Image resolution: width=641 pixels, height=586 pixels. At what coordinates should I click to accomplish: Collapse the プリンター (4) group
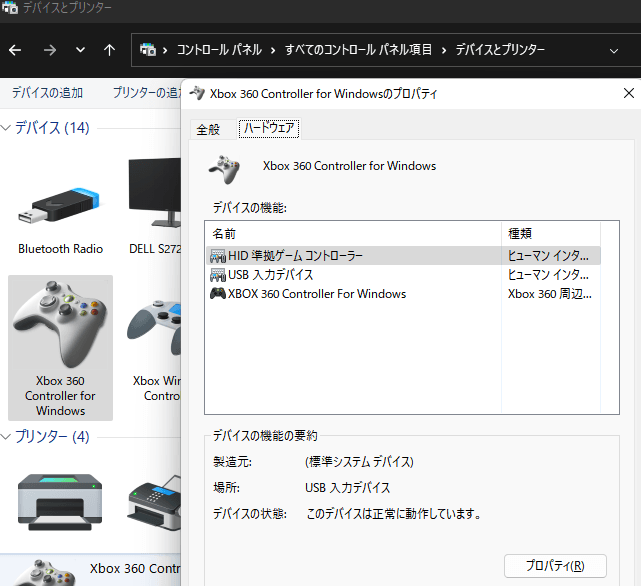(x=7, y=437)
